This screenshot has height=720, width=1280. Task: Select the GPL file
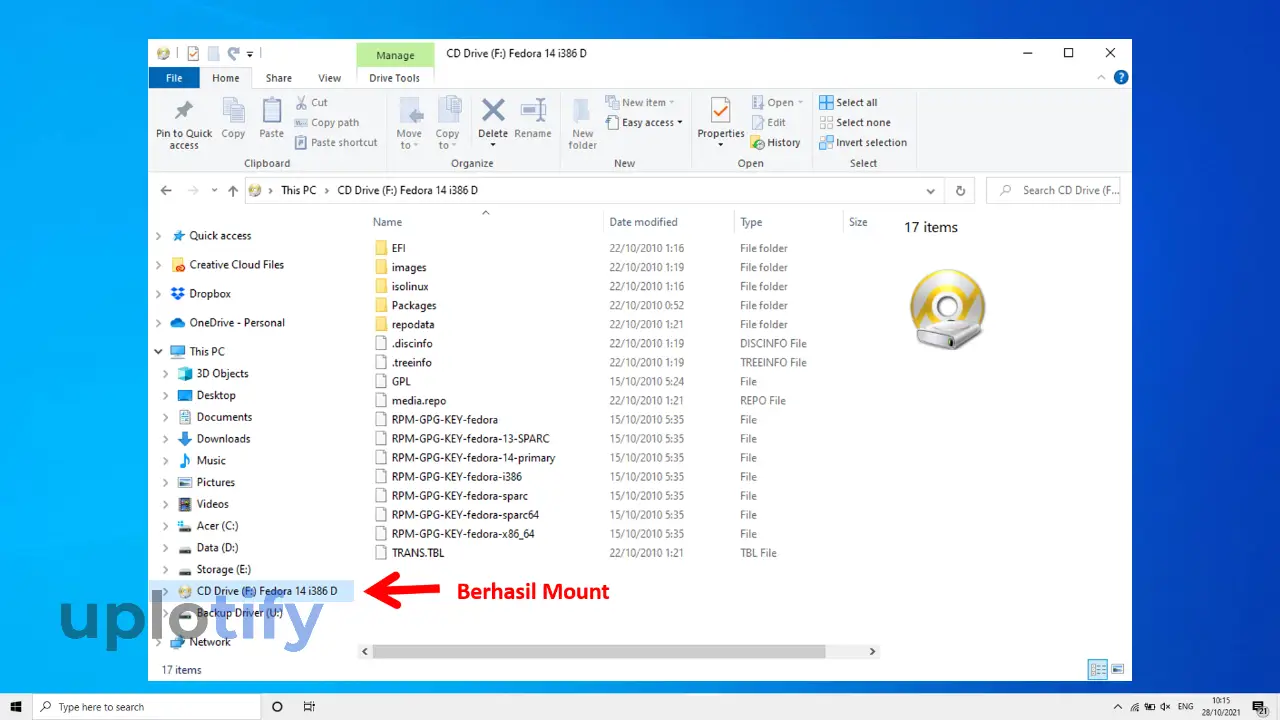point(401,381)
